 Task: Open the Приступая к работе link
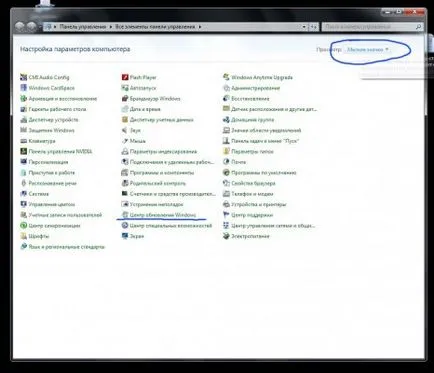click(52, 173)
